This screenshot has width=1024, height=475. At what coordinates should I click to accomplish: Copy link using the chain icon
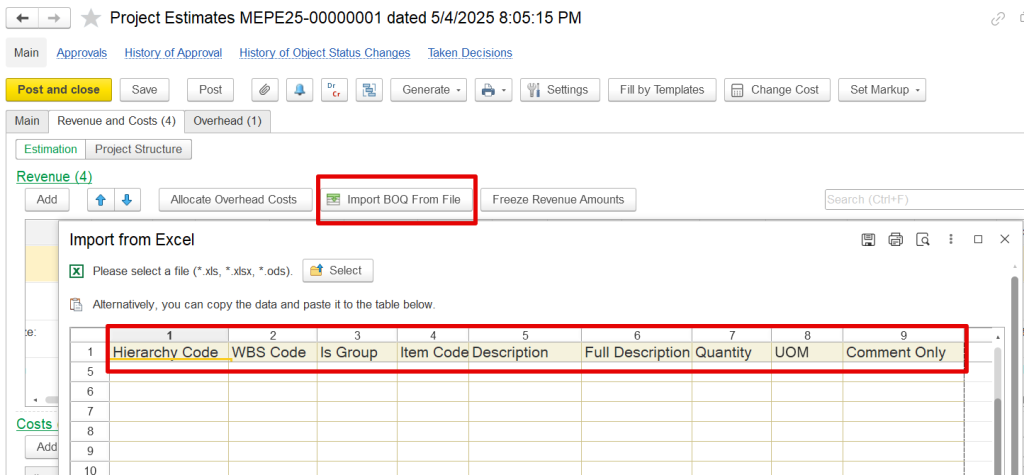click(998, 19)
